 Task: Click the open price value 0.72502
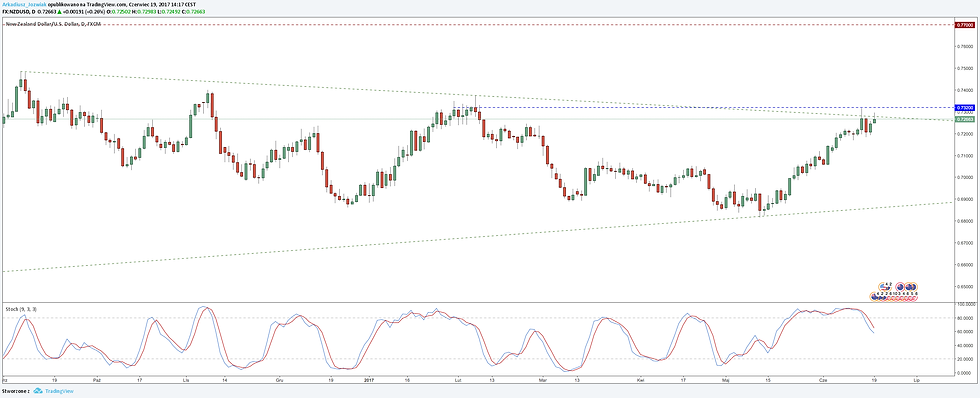click(x=121, y=12)
